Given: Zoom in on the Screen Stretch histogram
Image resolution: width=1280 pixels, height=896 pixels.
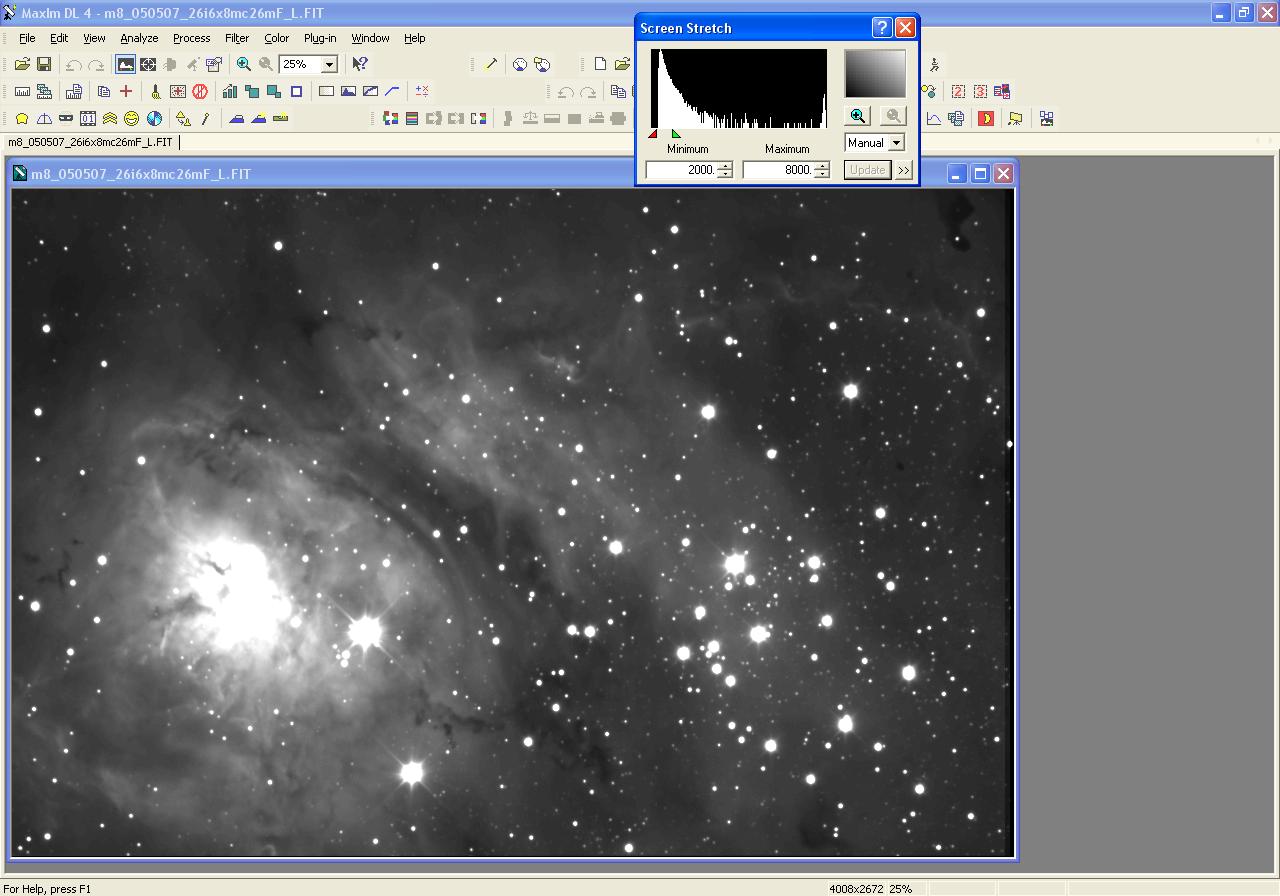Looking at the screenshot, I should [858, 116].
